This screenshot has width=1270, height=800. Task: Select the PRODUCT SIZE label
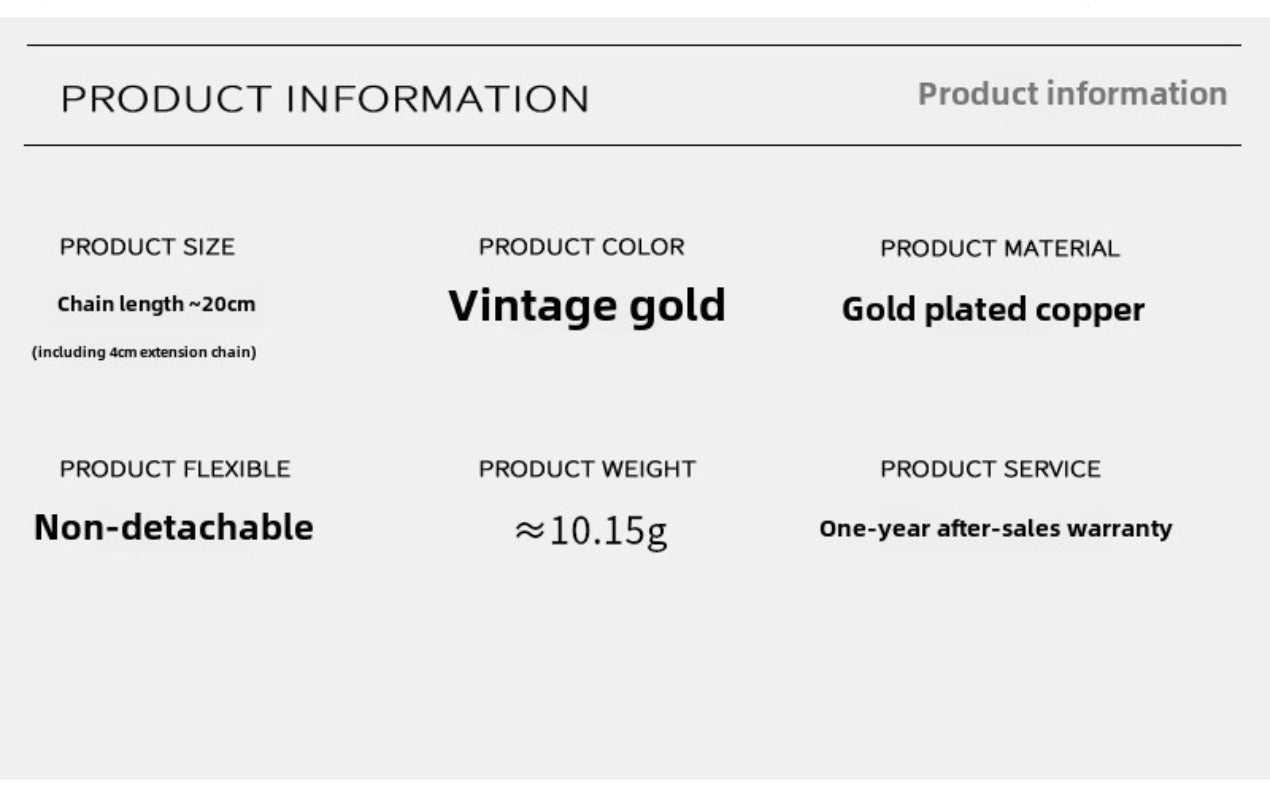[147, 247]
